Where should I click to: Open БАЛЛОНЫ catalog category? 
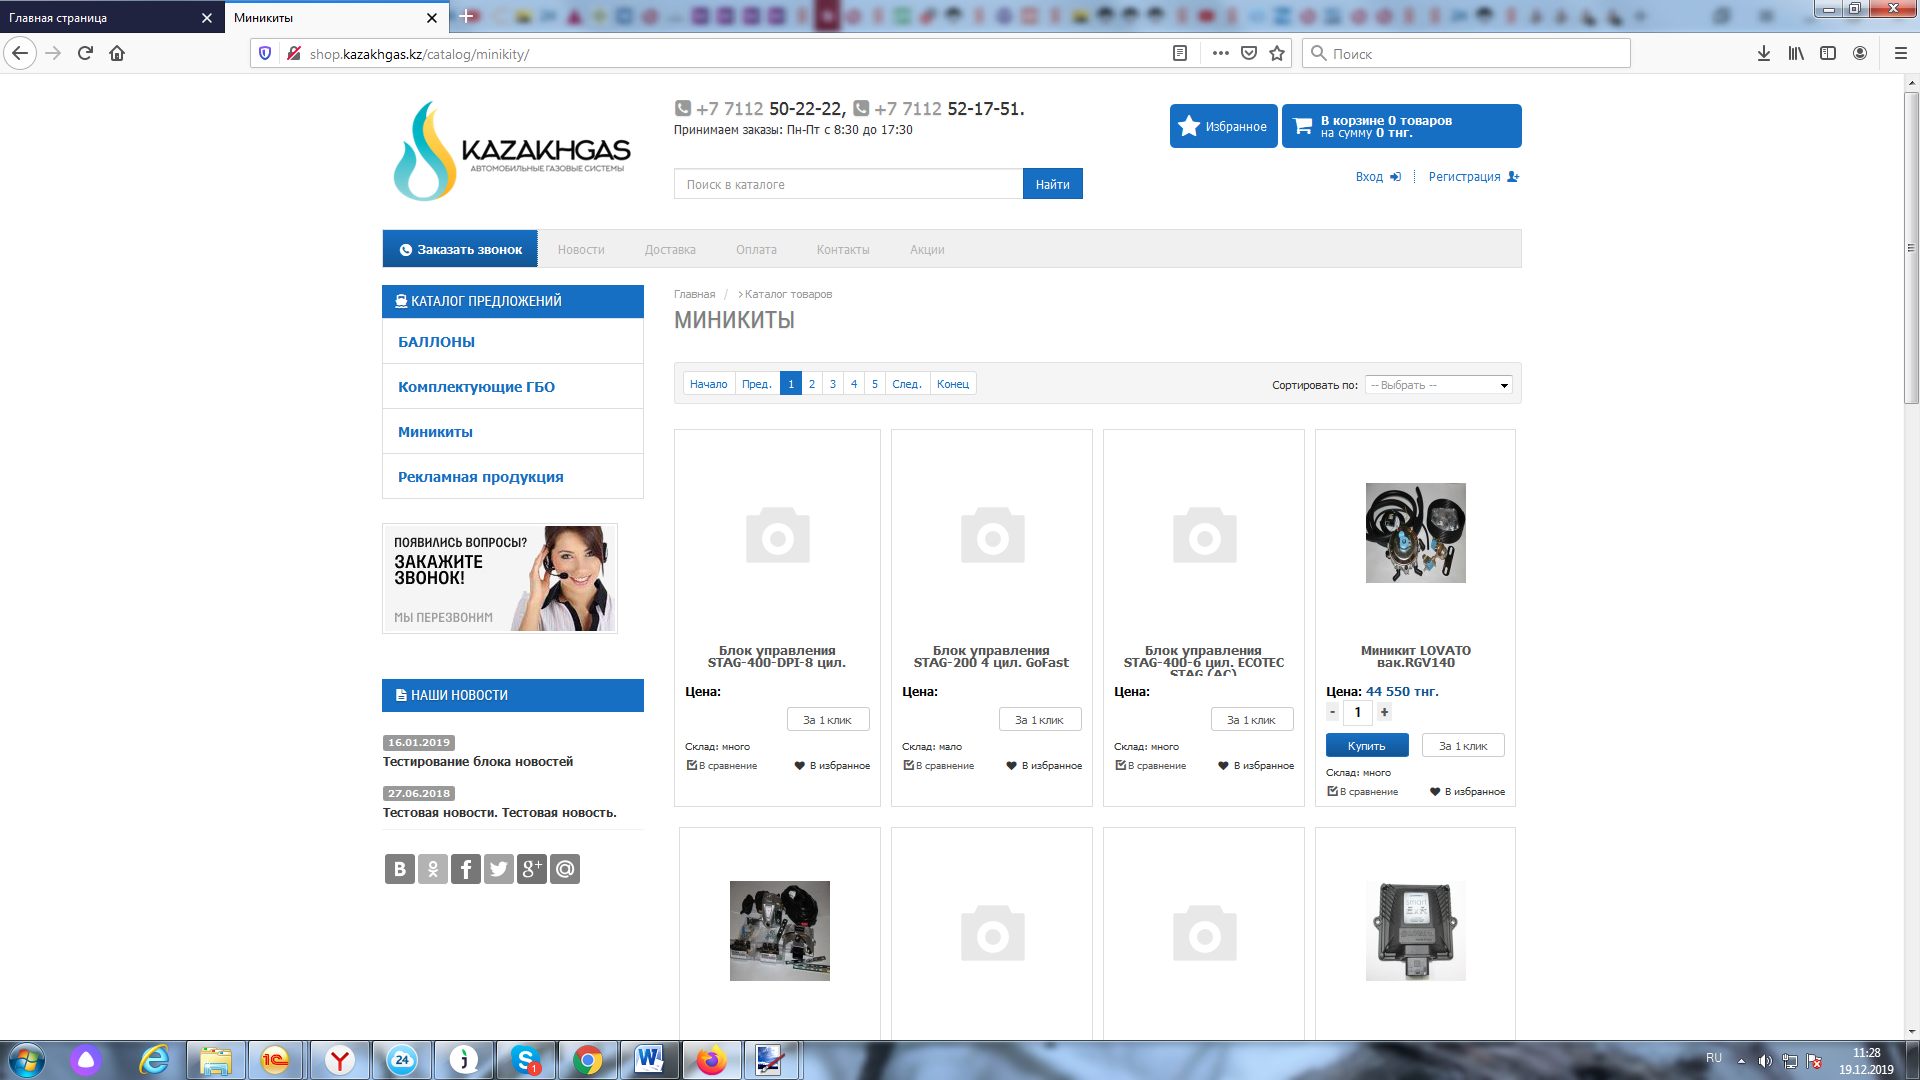coord(513,342)
